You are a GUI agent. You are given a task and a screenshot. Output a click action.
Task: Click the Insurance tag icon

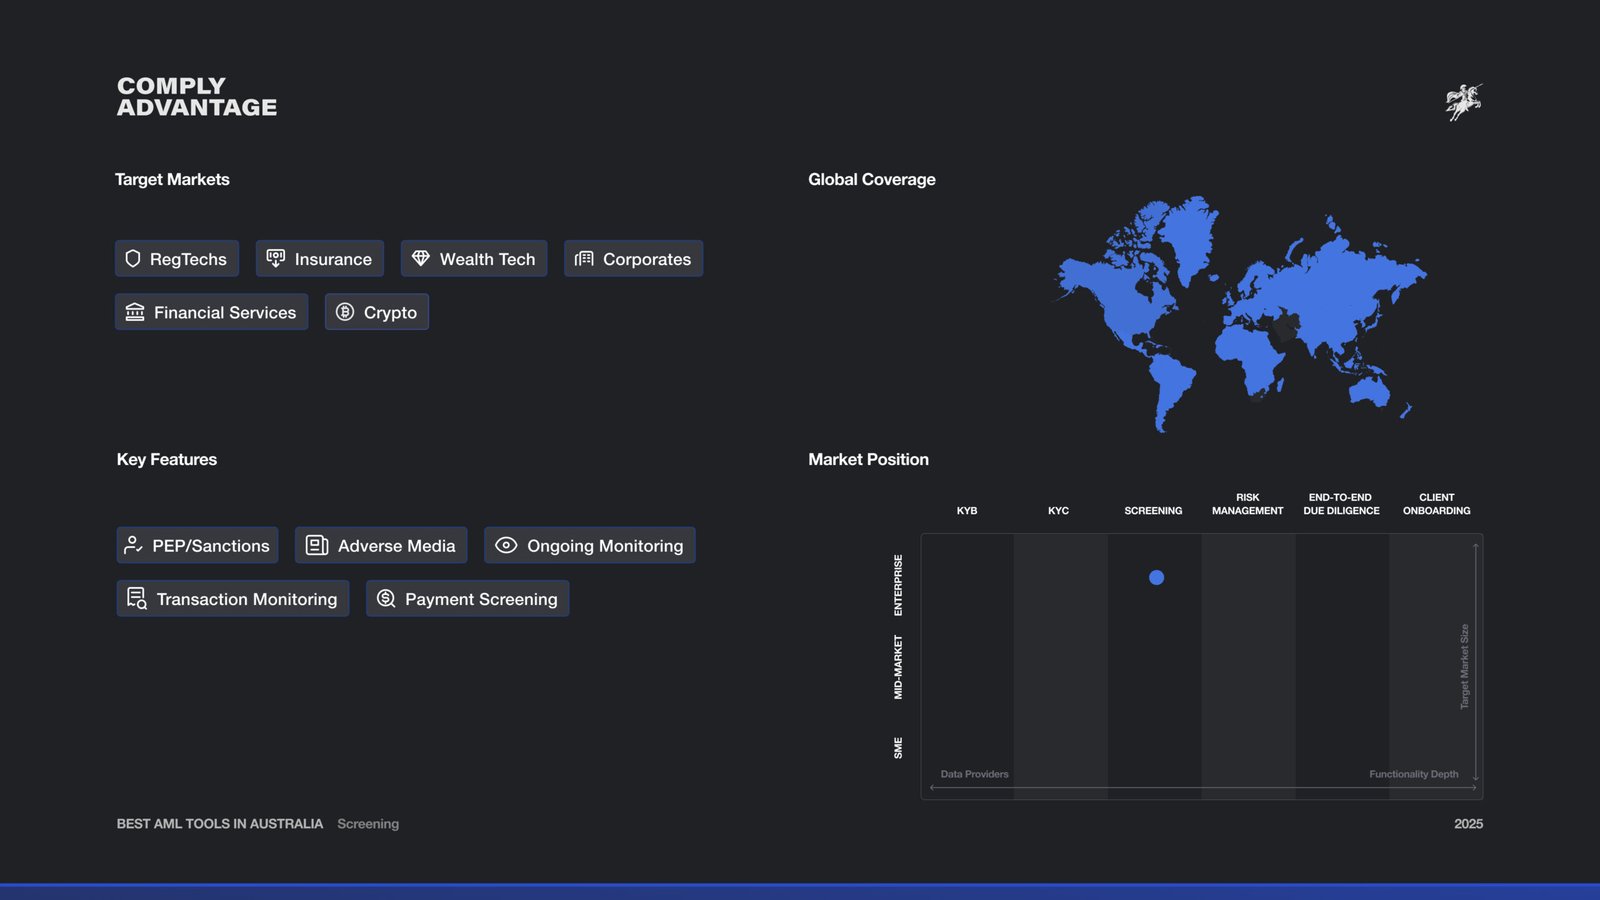coord(276,259)
